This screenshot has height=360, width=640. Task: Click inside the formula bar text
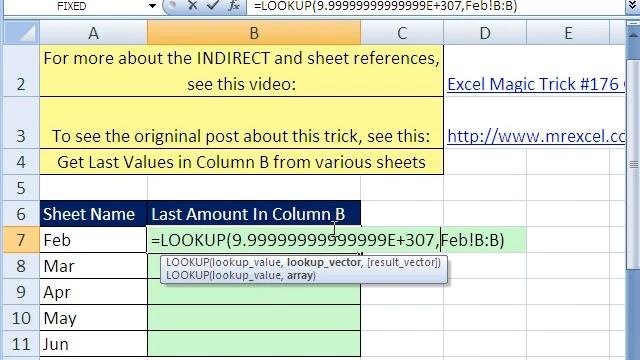click(x=385, y=6)
